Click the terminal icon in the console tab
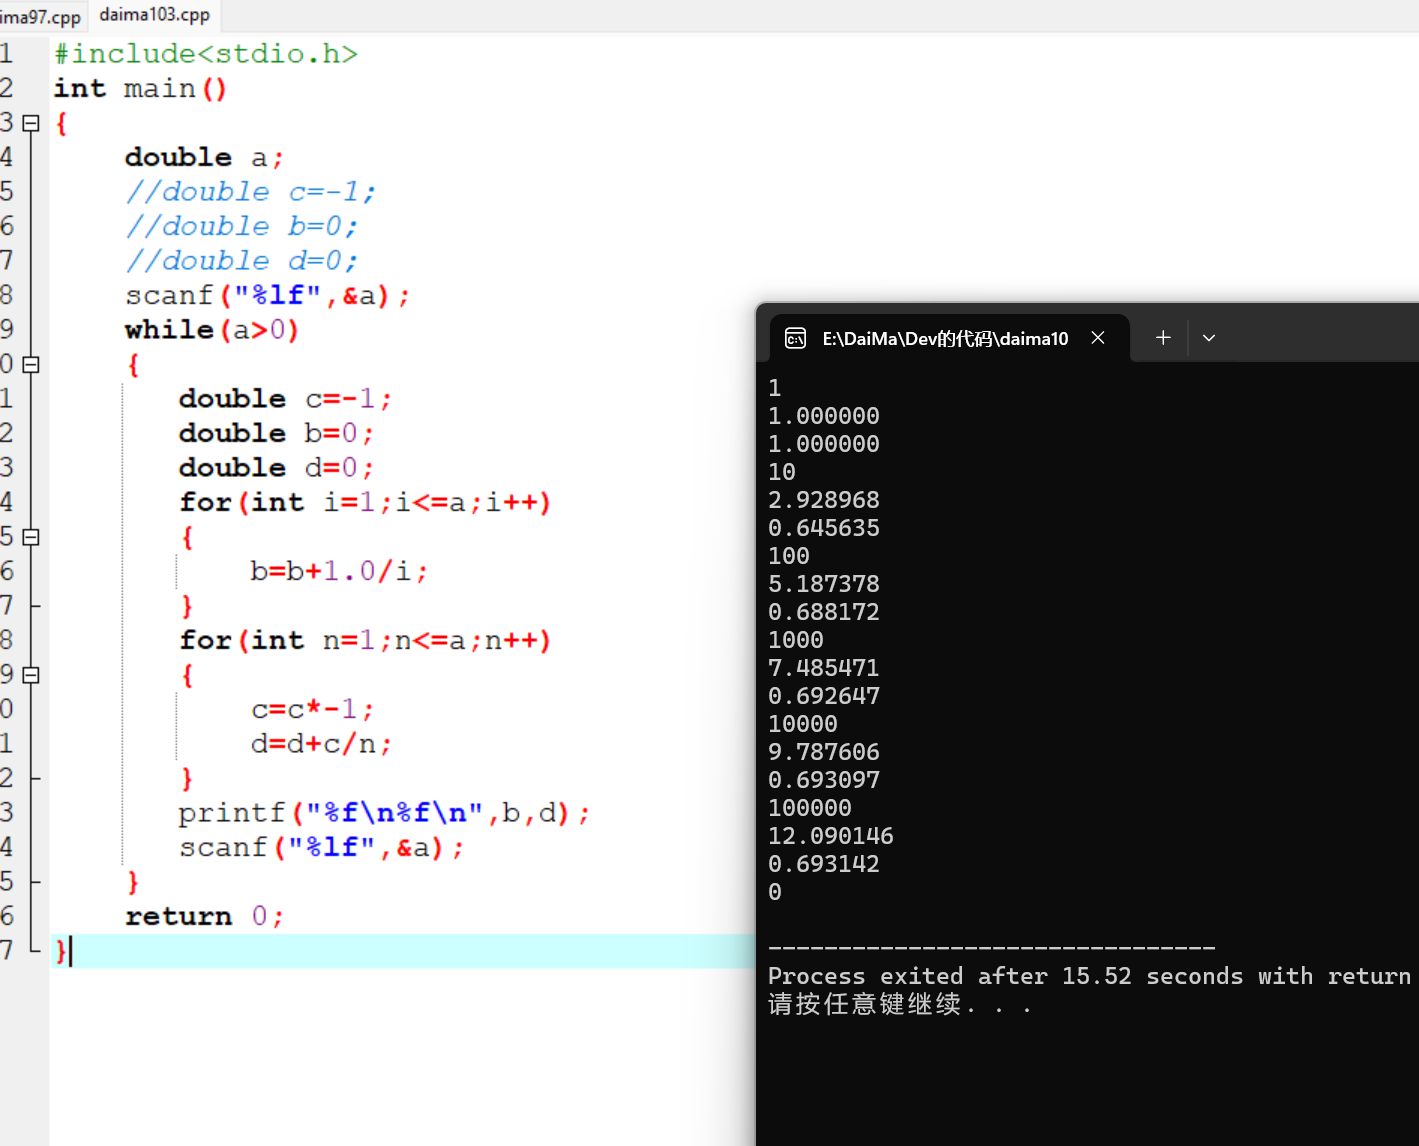Image resolution: width=1419 pixels, height=1146 pixels. (795, 339)
